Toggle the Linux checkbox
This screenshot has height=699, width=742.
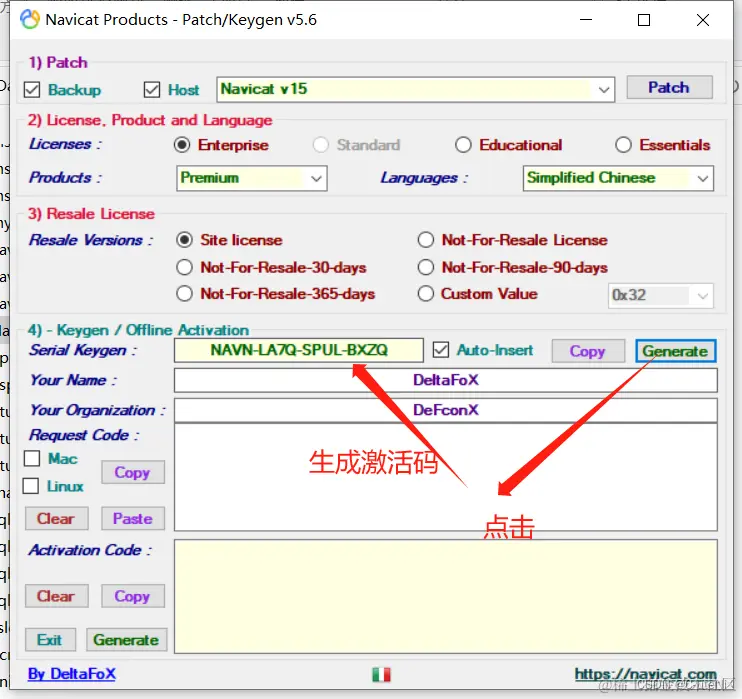pos(31,486)
